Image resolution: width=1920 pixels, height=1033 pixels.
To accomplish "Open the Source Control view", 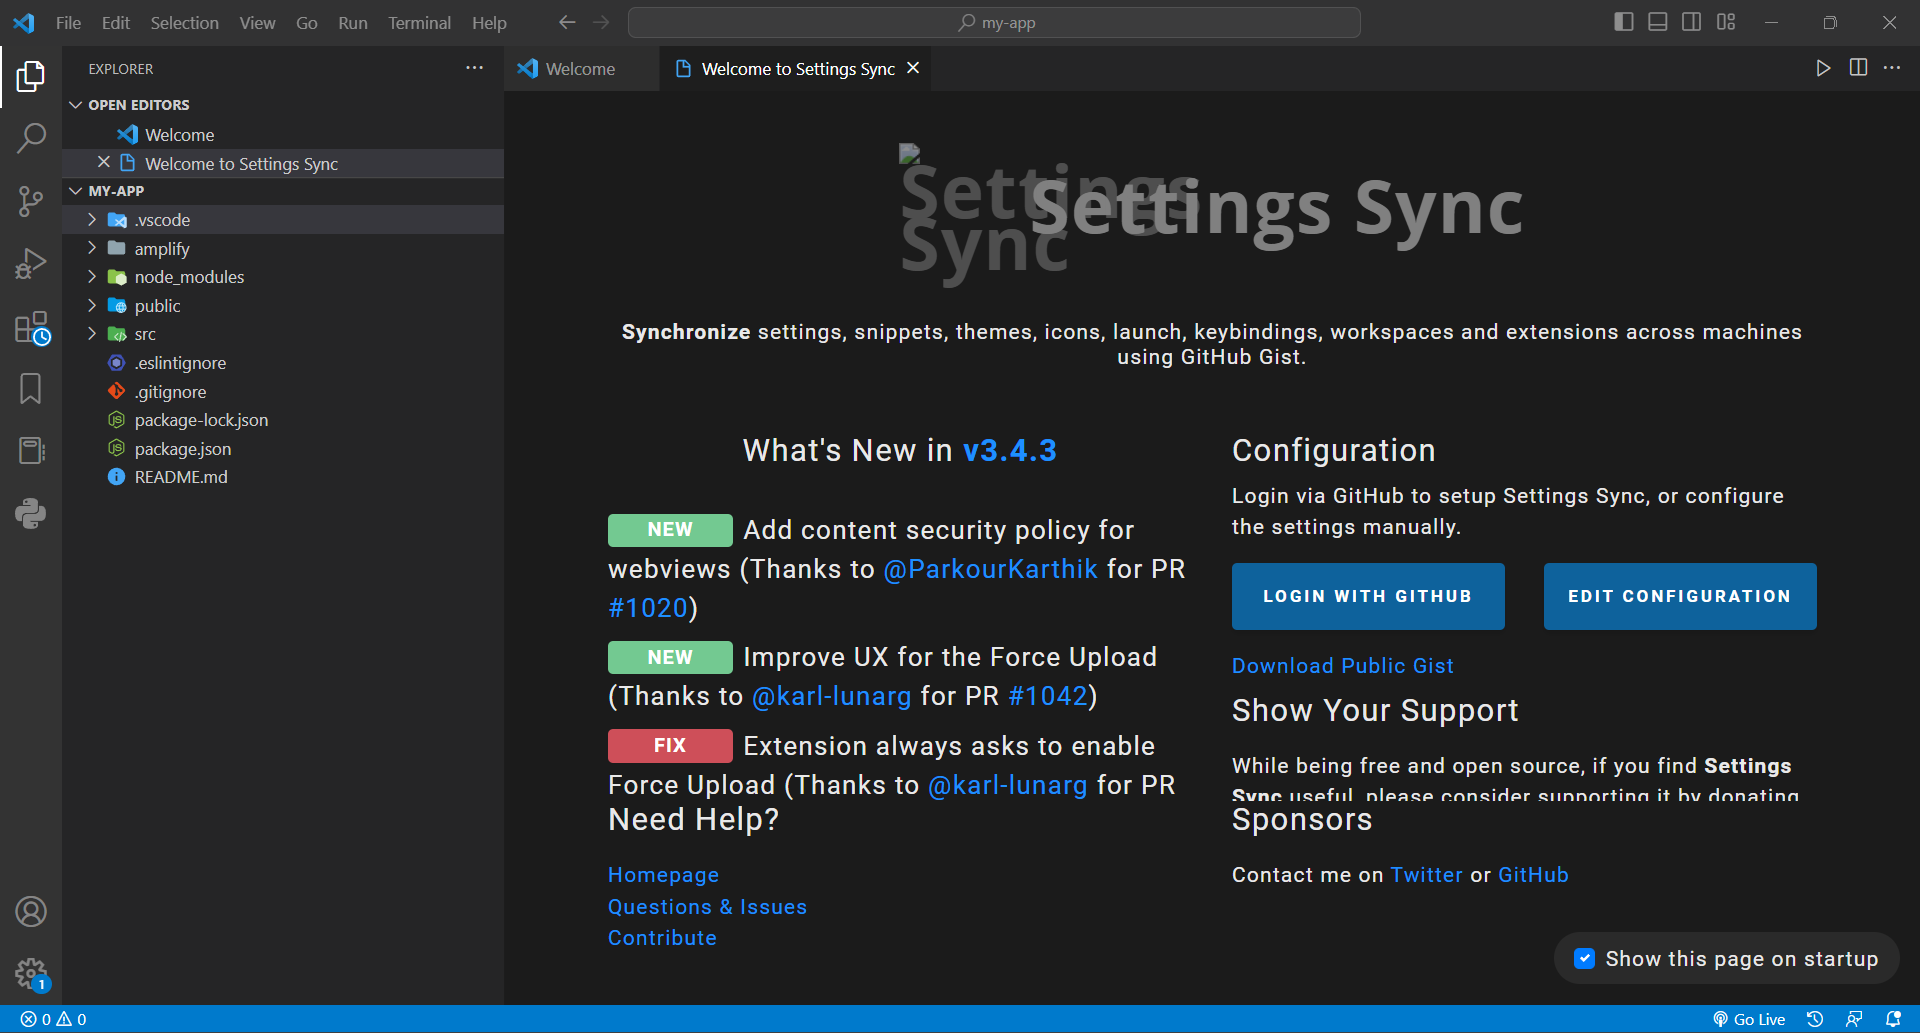I will tap(31, 201).
